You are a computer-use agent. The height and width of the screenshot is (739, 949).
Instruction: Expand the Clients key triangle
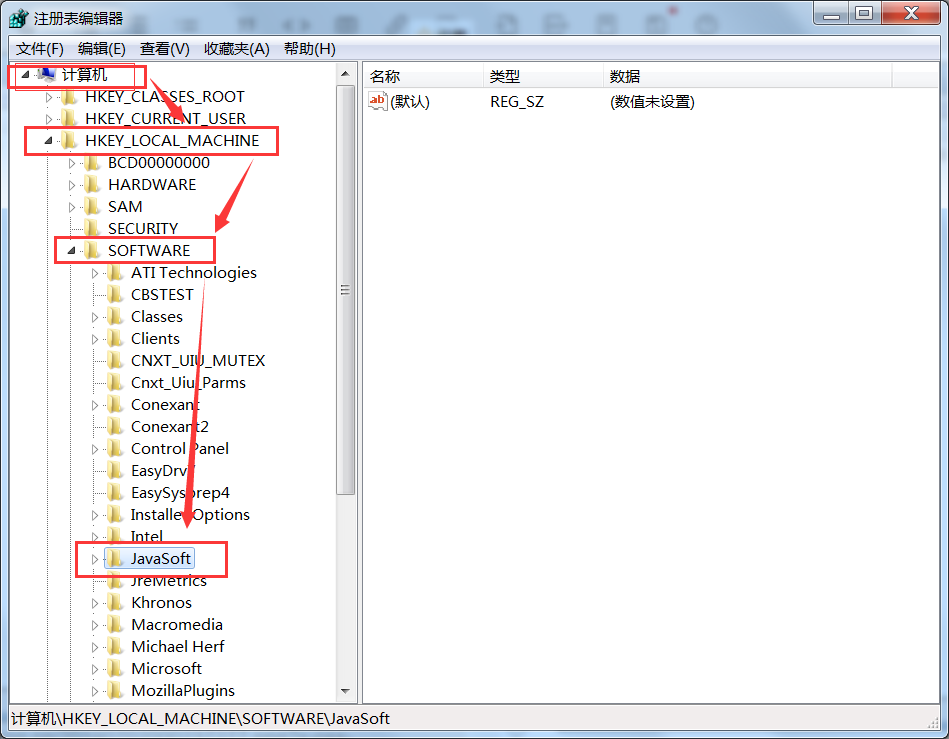[95, 340]
